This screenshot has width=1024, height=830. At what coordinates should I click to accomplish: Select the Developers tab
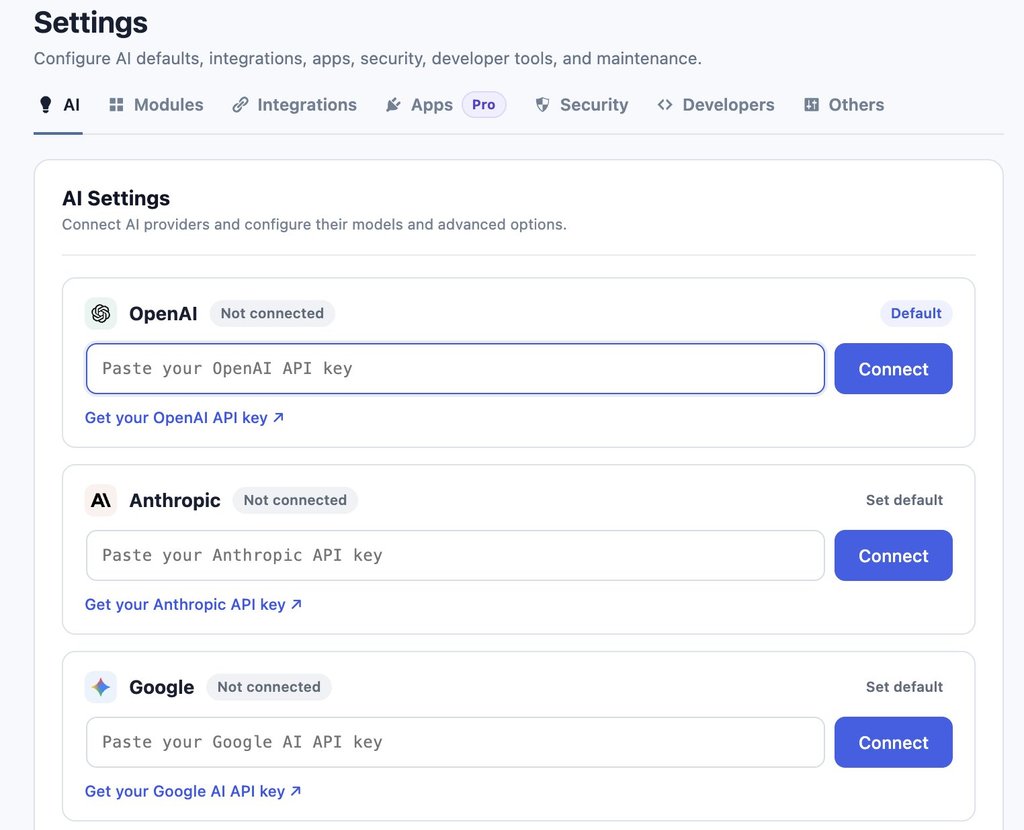click(x=716, y=105)
